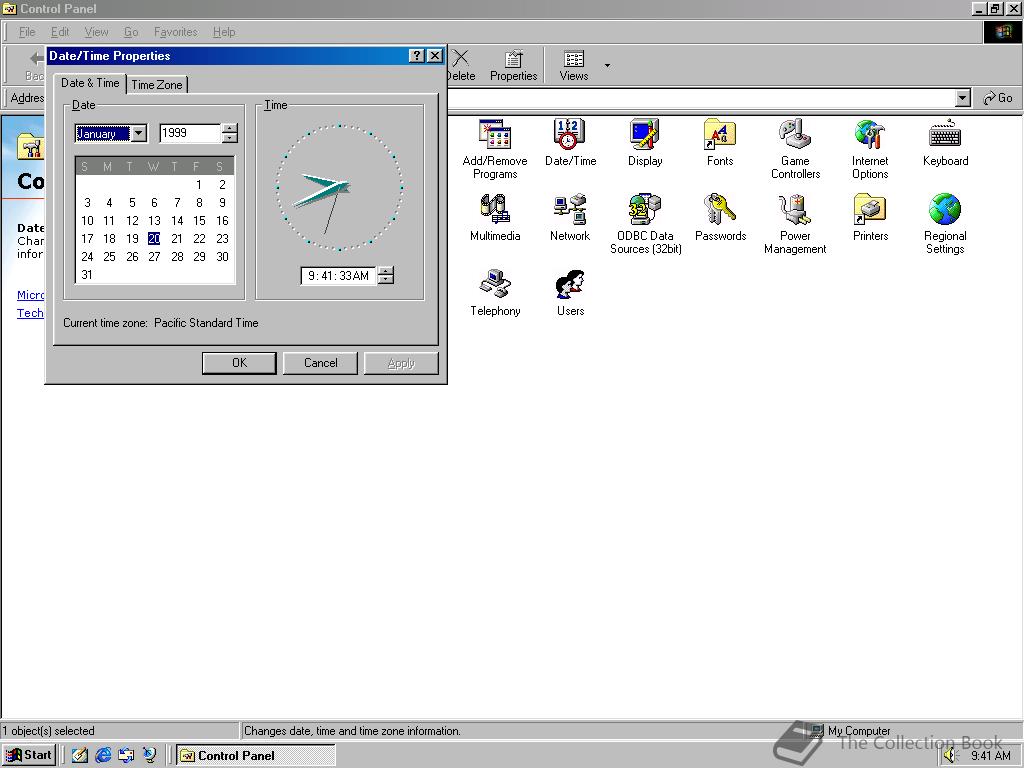Select the Date & Time tab
The image size is (1024, 768).
[90, 83]
